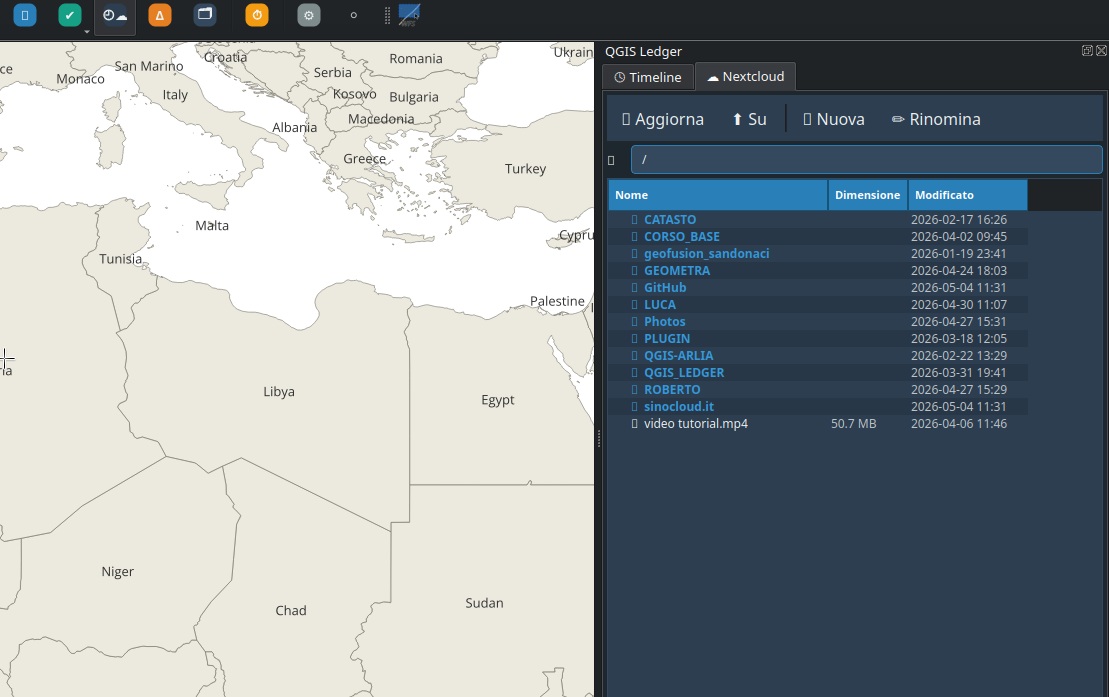The height and width of the screenshot is (697, 1109).
Task: Select the QGIS_LEDGER folder row
Action: point(818,372)
